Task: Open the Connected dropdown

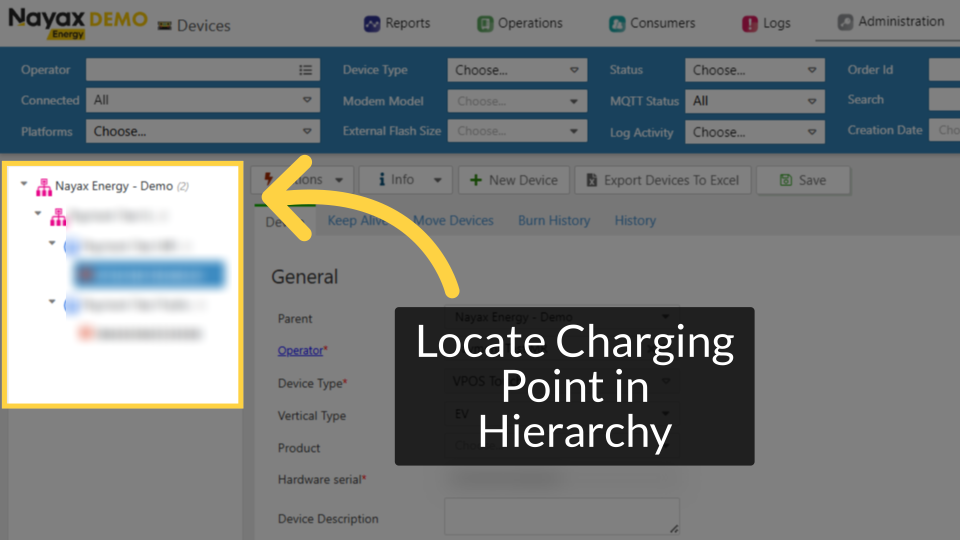Action: click(x=203, y=100)
